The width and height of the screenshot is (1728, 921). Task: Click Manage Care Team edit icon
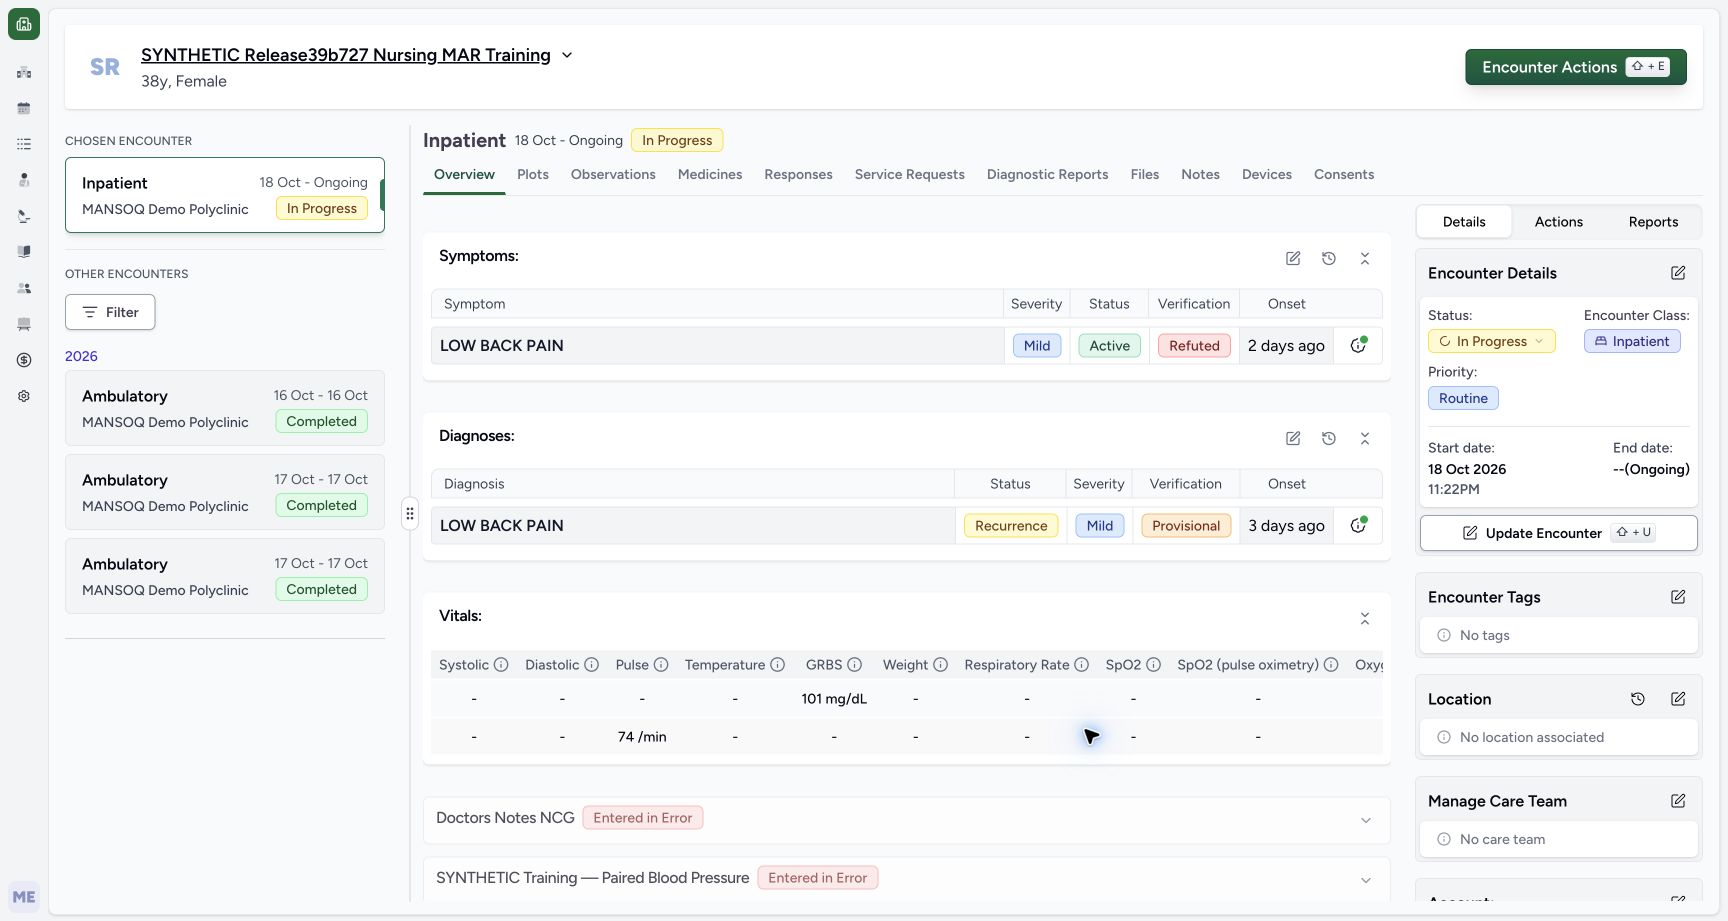pos(1678,801)
